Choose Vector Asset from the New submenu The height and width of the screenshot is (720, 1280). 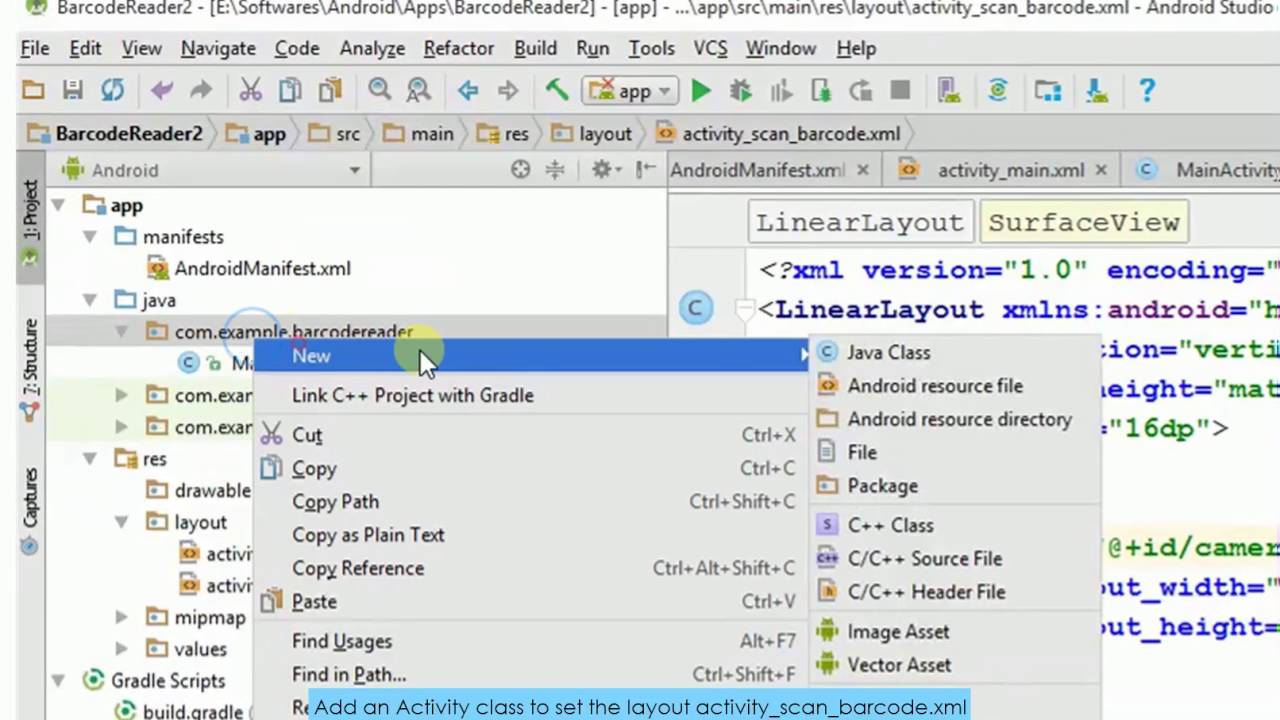pos(955,665)
